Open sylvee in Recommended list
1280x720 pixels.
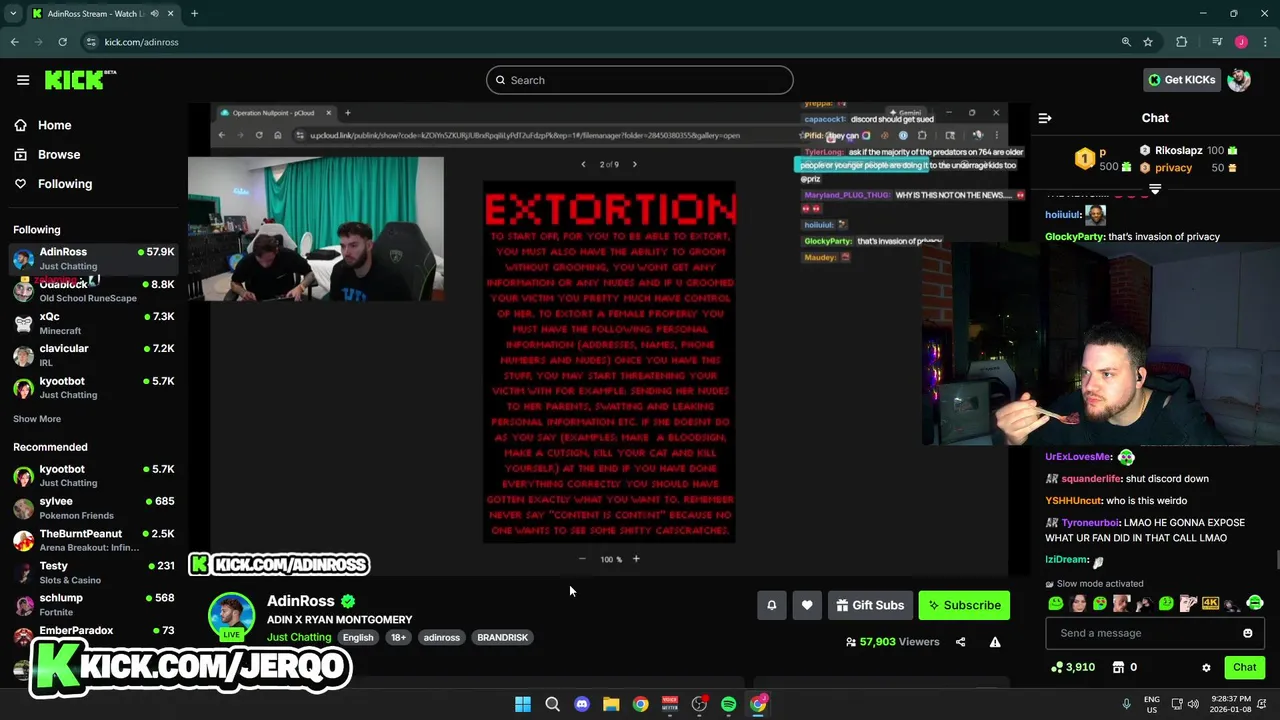(92, 507)
